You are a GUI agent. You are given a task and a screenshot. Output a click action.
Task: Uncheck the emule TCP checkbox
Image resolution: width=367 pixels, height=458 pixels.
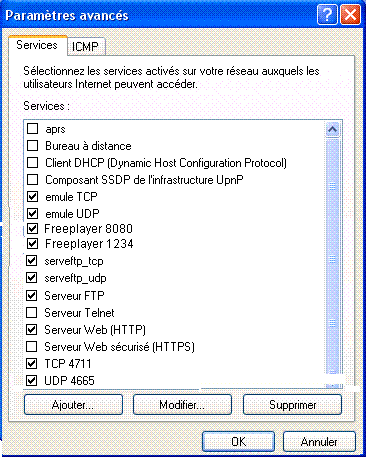pyautogui.click(x=32, y=196)
